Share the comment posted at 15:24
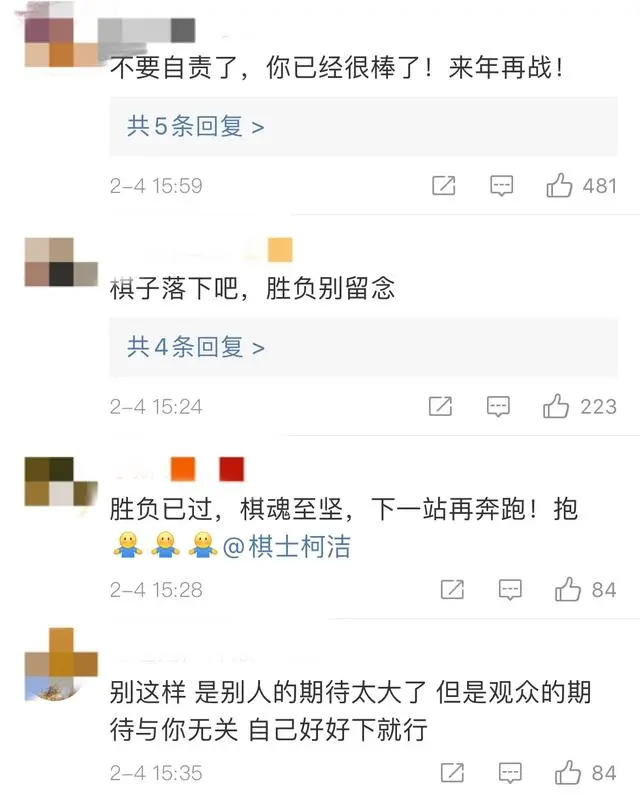Viewport: 640px width, 800px height. coord(440,407)
